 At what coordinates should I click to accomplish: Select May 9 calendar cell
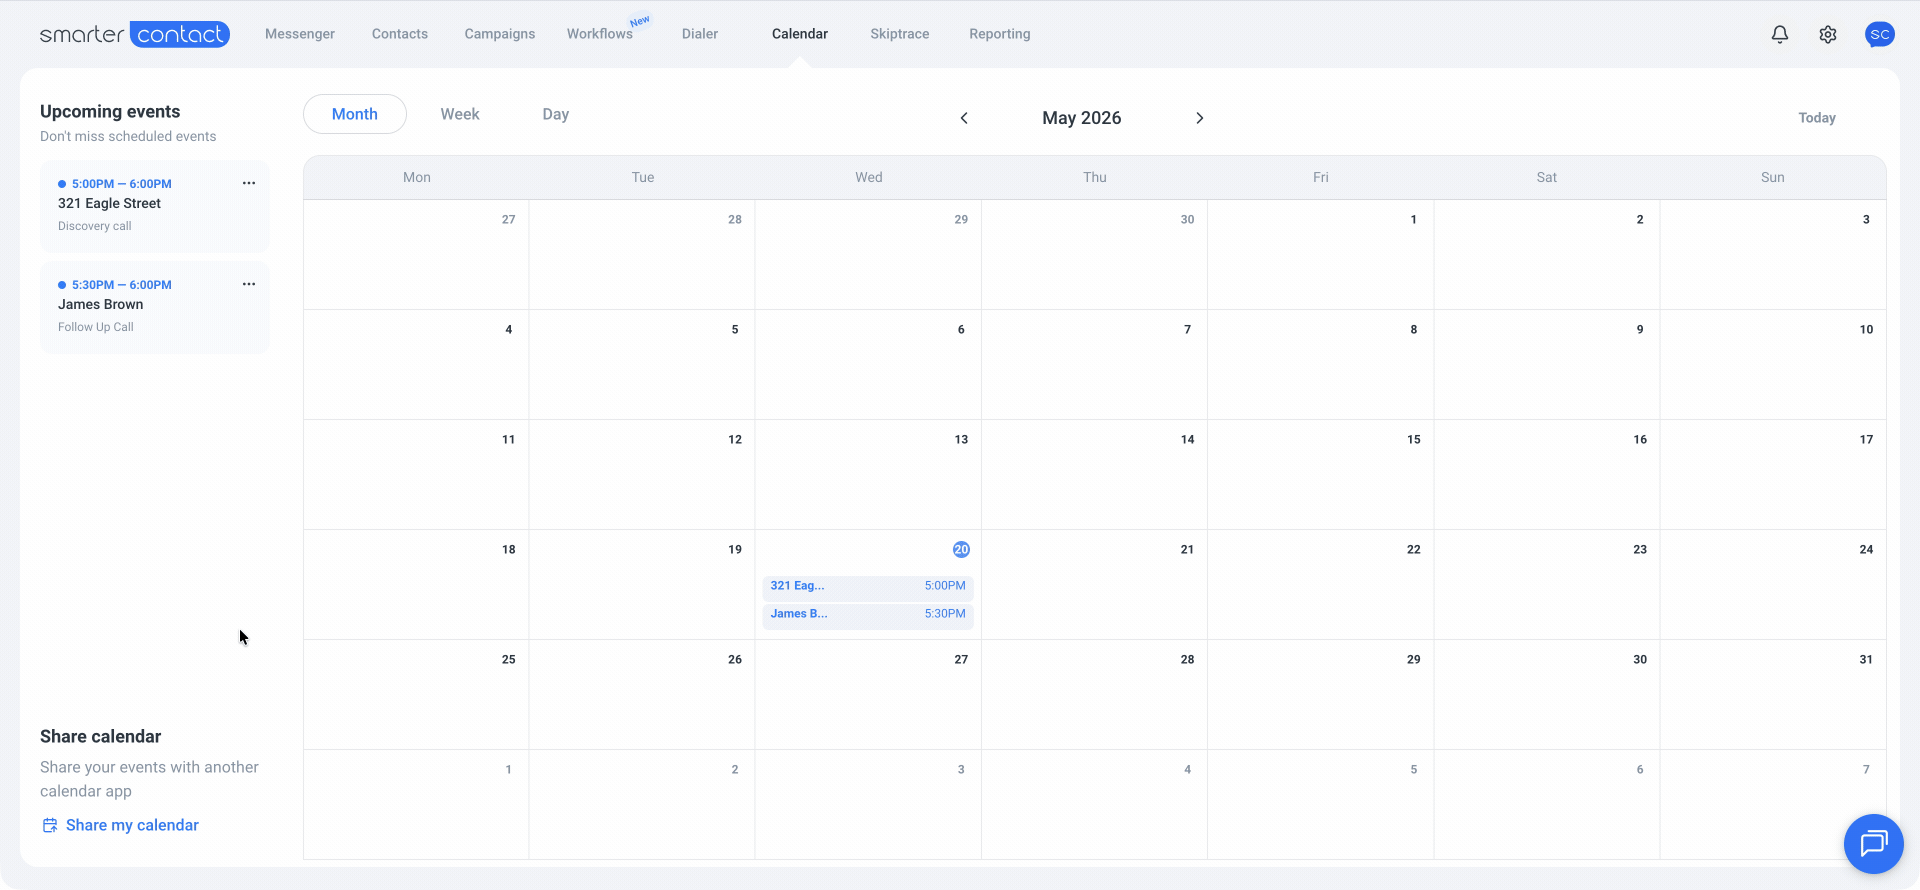(x=1547, y=364)
